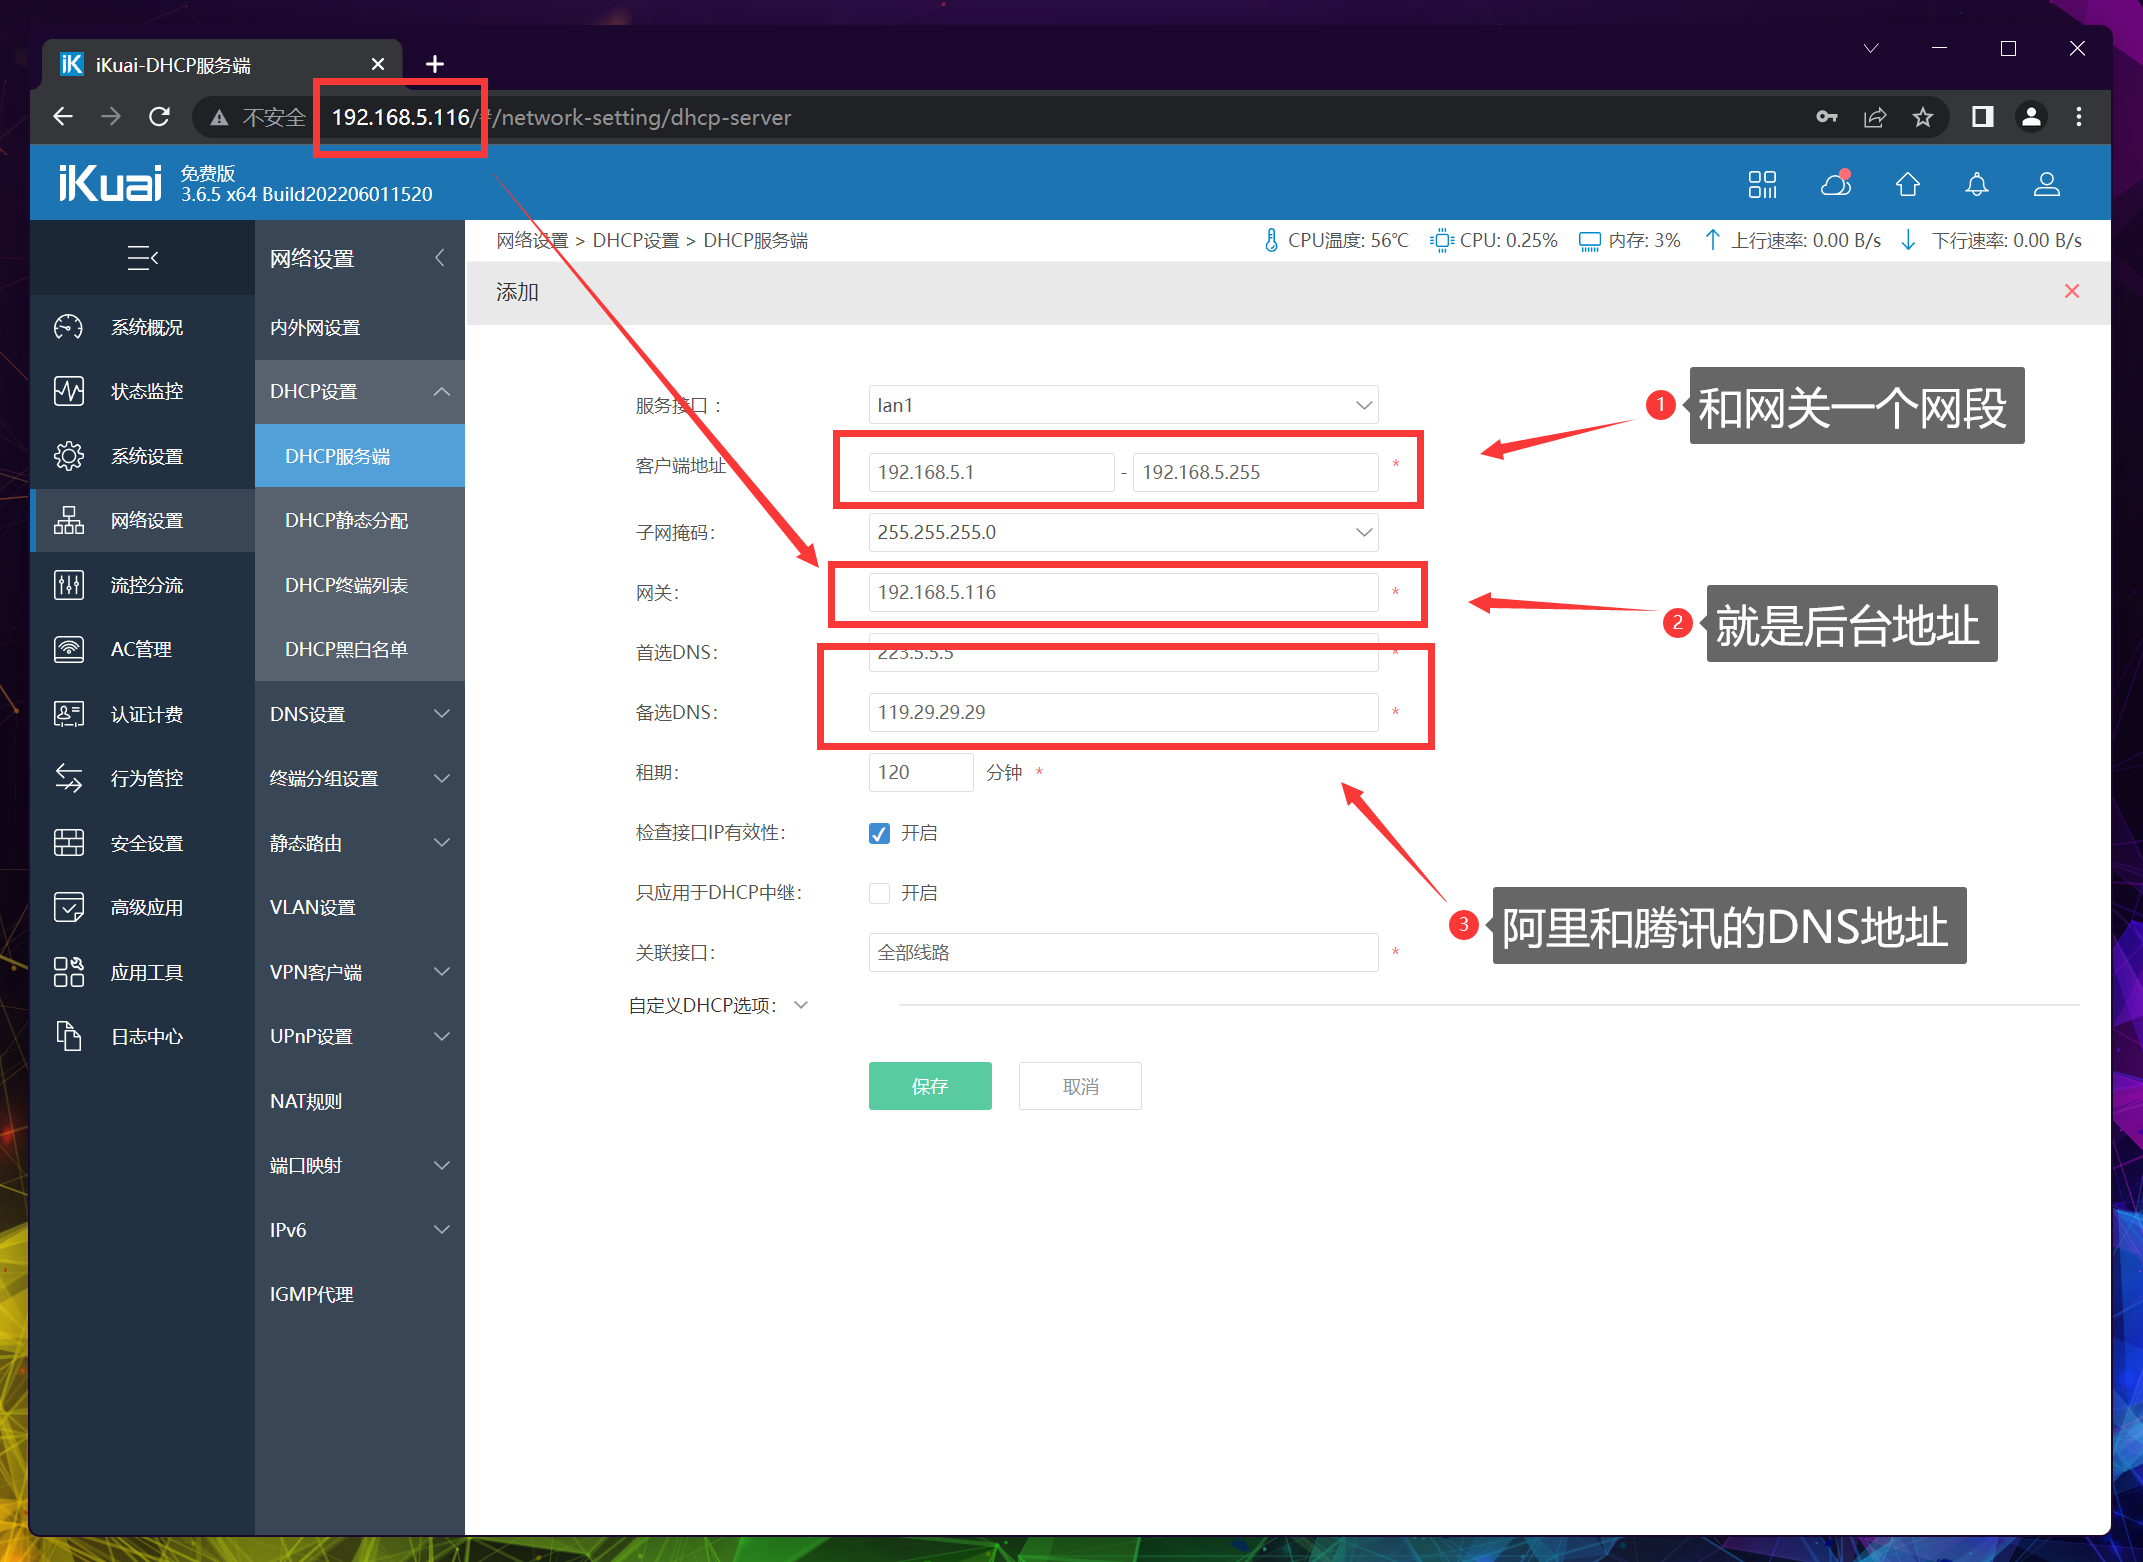This screenshot has width=2143, height=1562.
Task: Enable 只应用于DHCP中继 checkbox
Action: click(879, 893)
